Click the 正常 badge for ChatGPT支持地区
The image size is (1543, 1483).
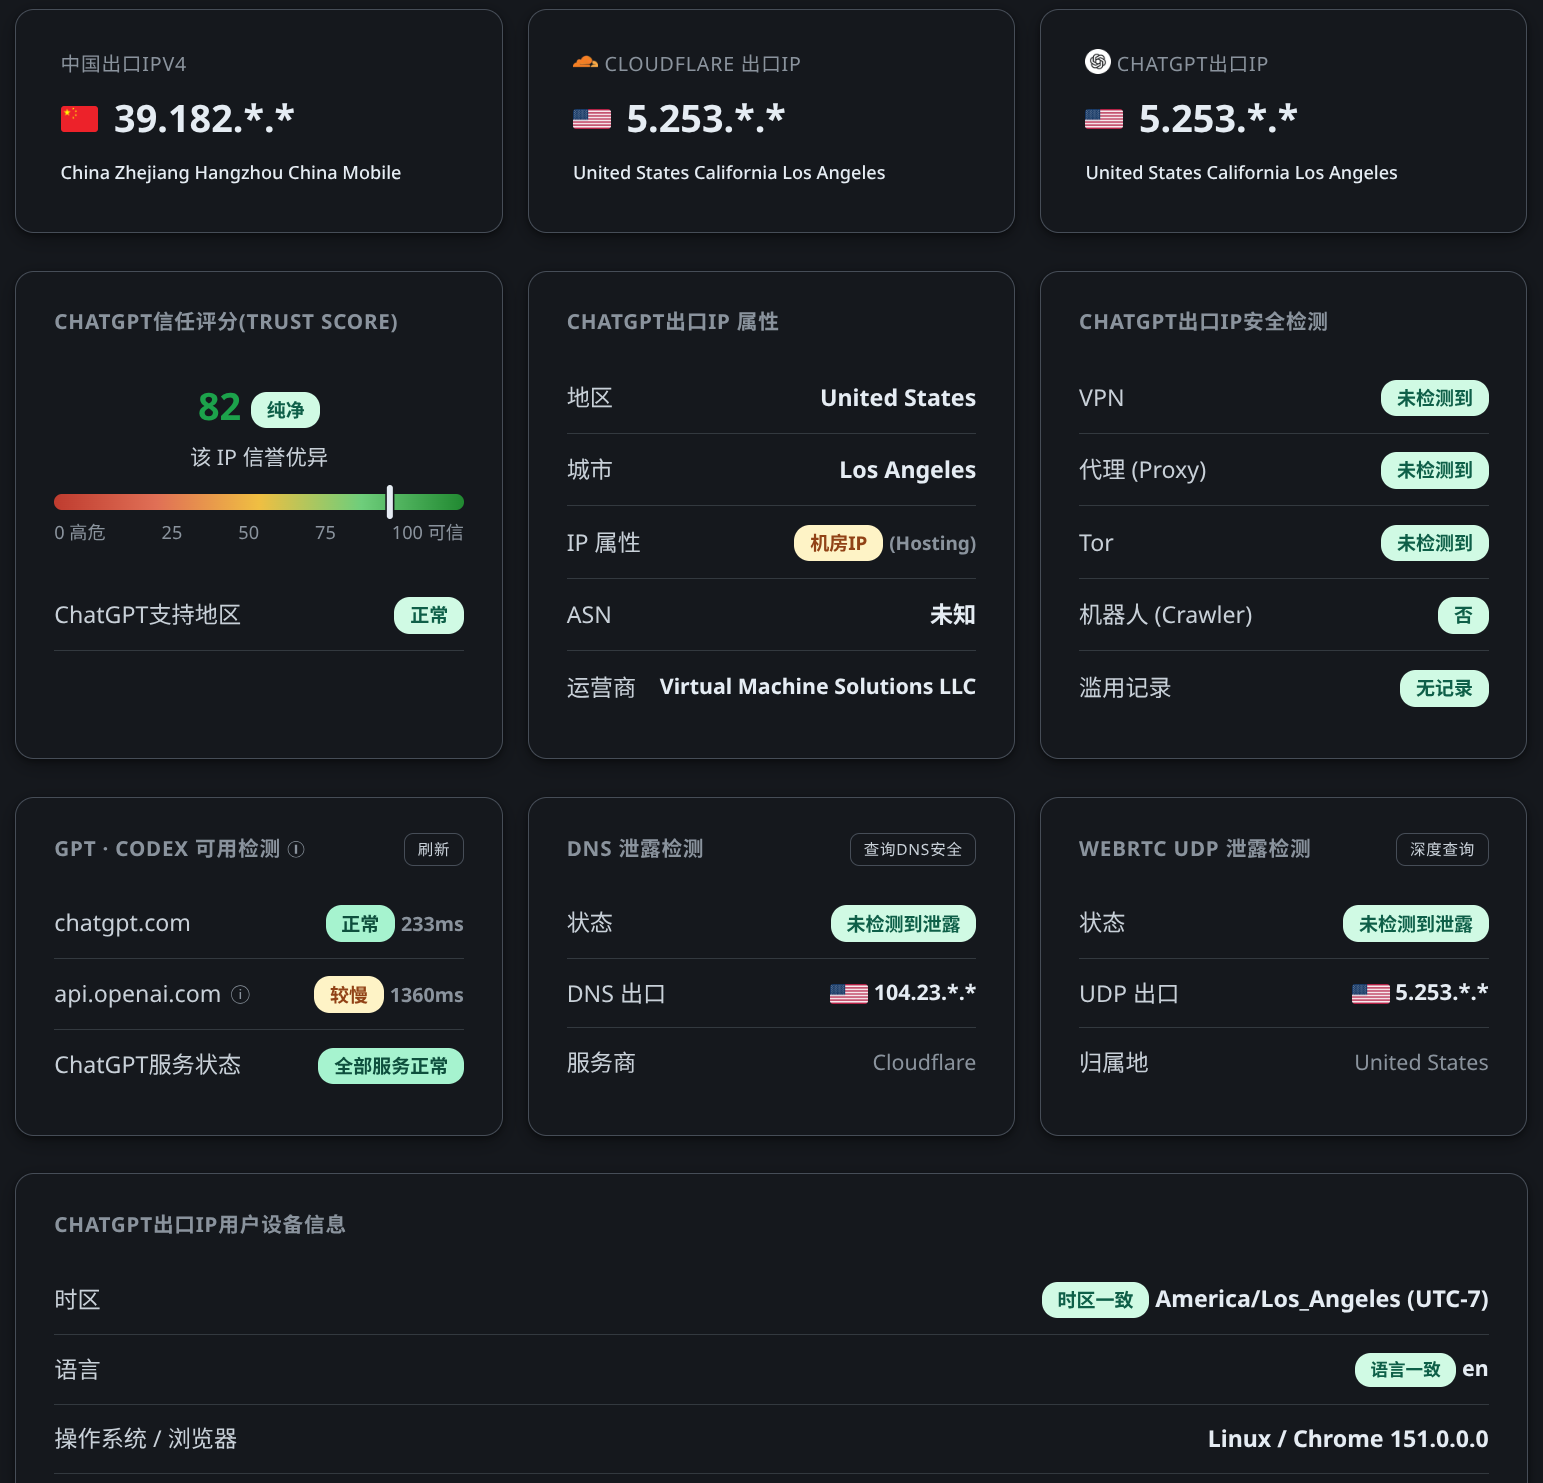[x=429, y=615]
